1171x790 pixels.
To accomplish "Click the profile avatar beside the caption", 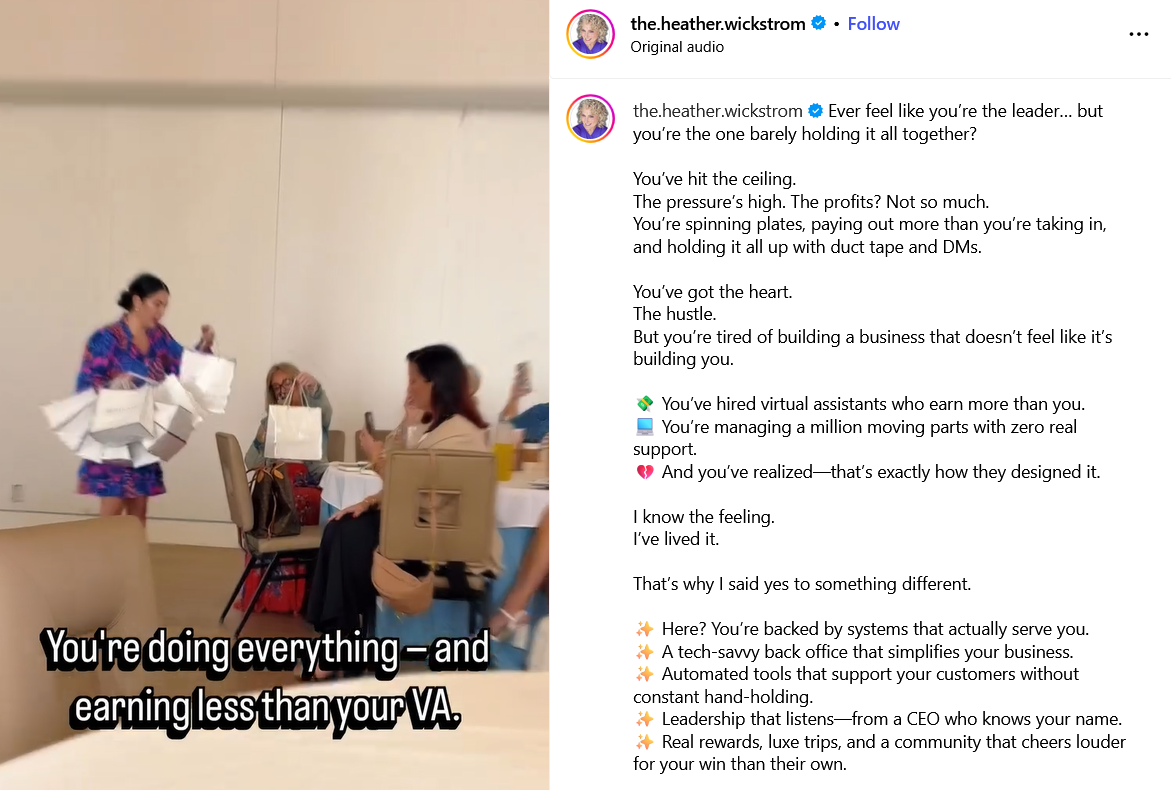I will (x=591, y=119).
